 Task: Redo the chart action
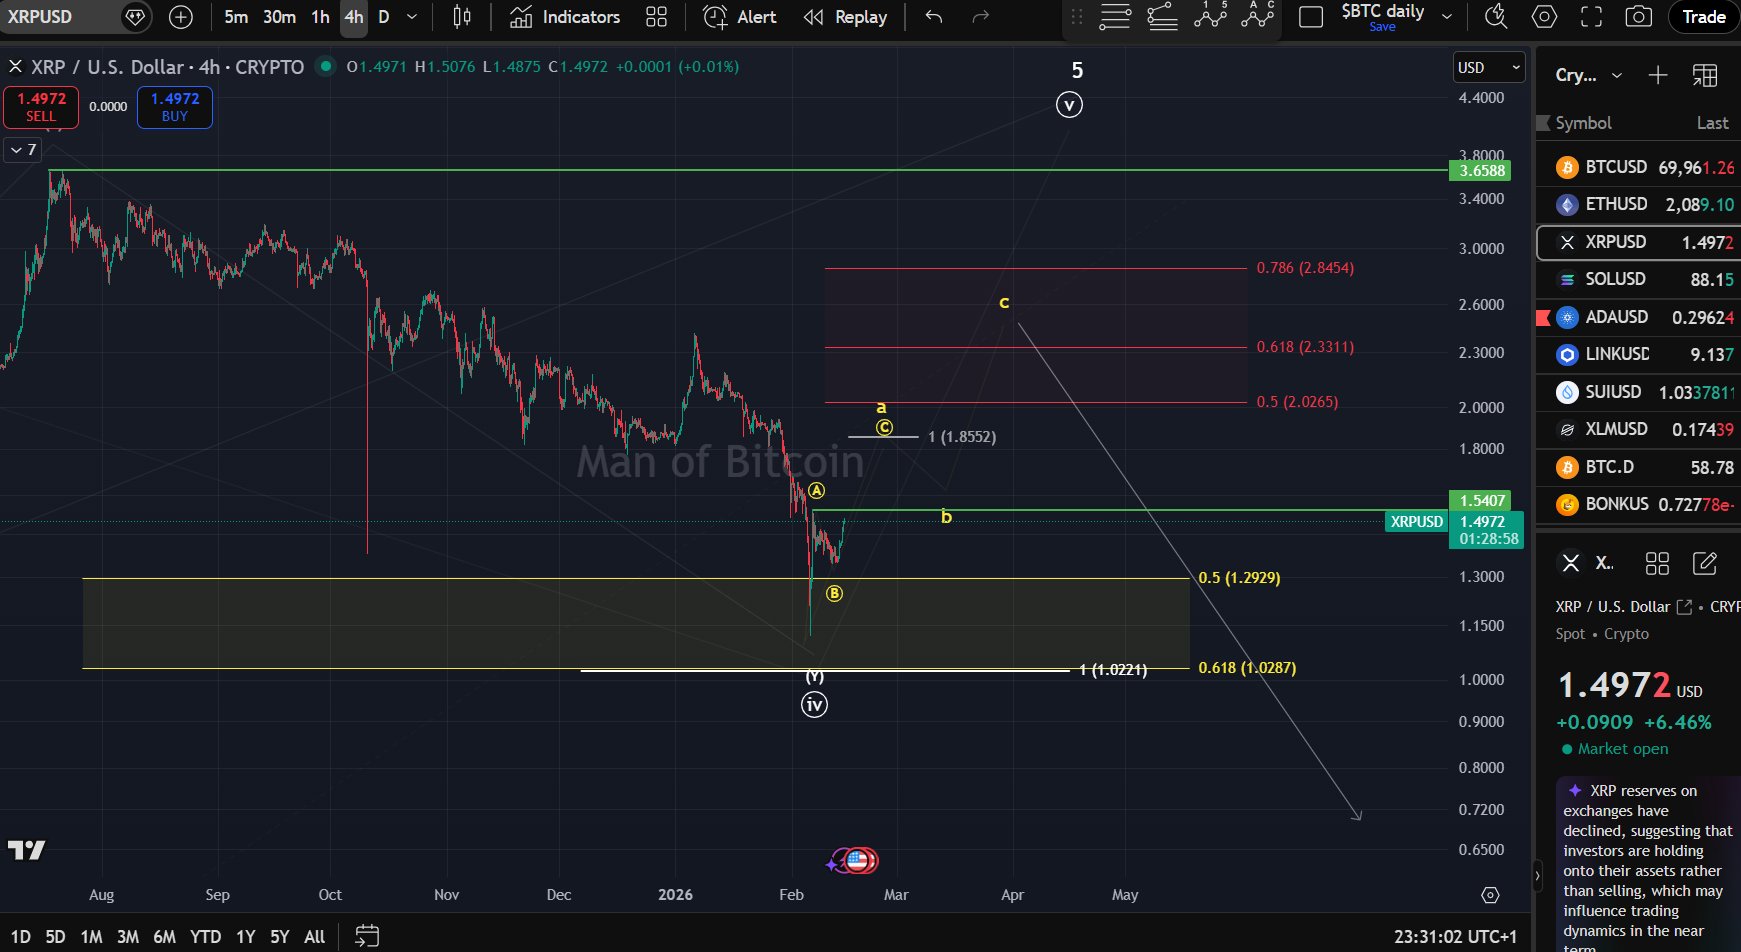point(981,17)
